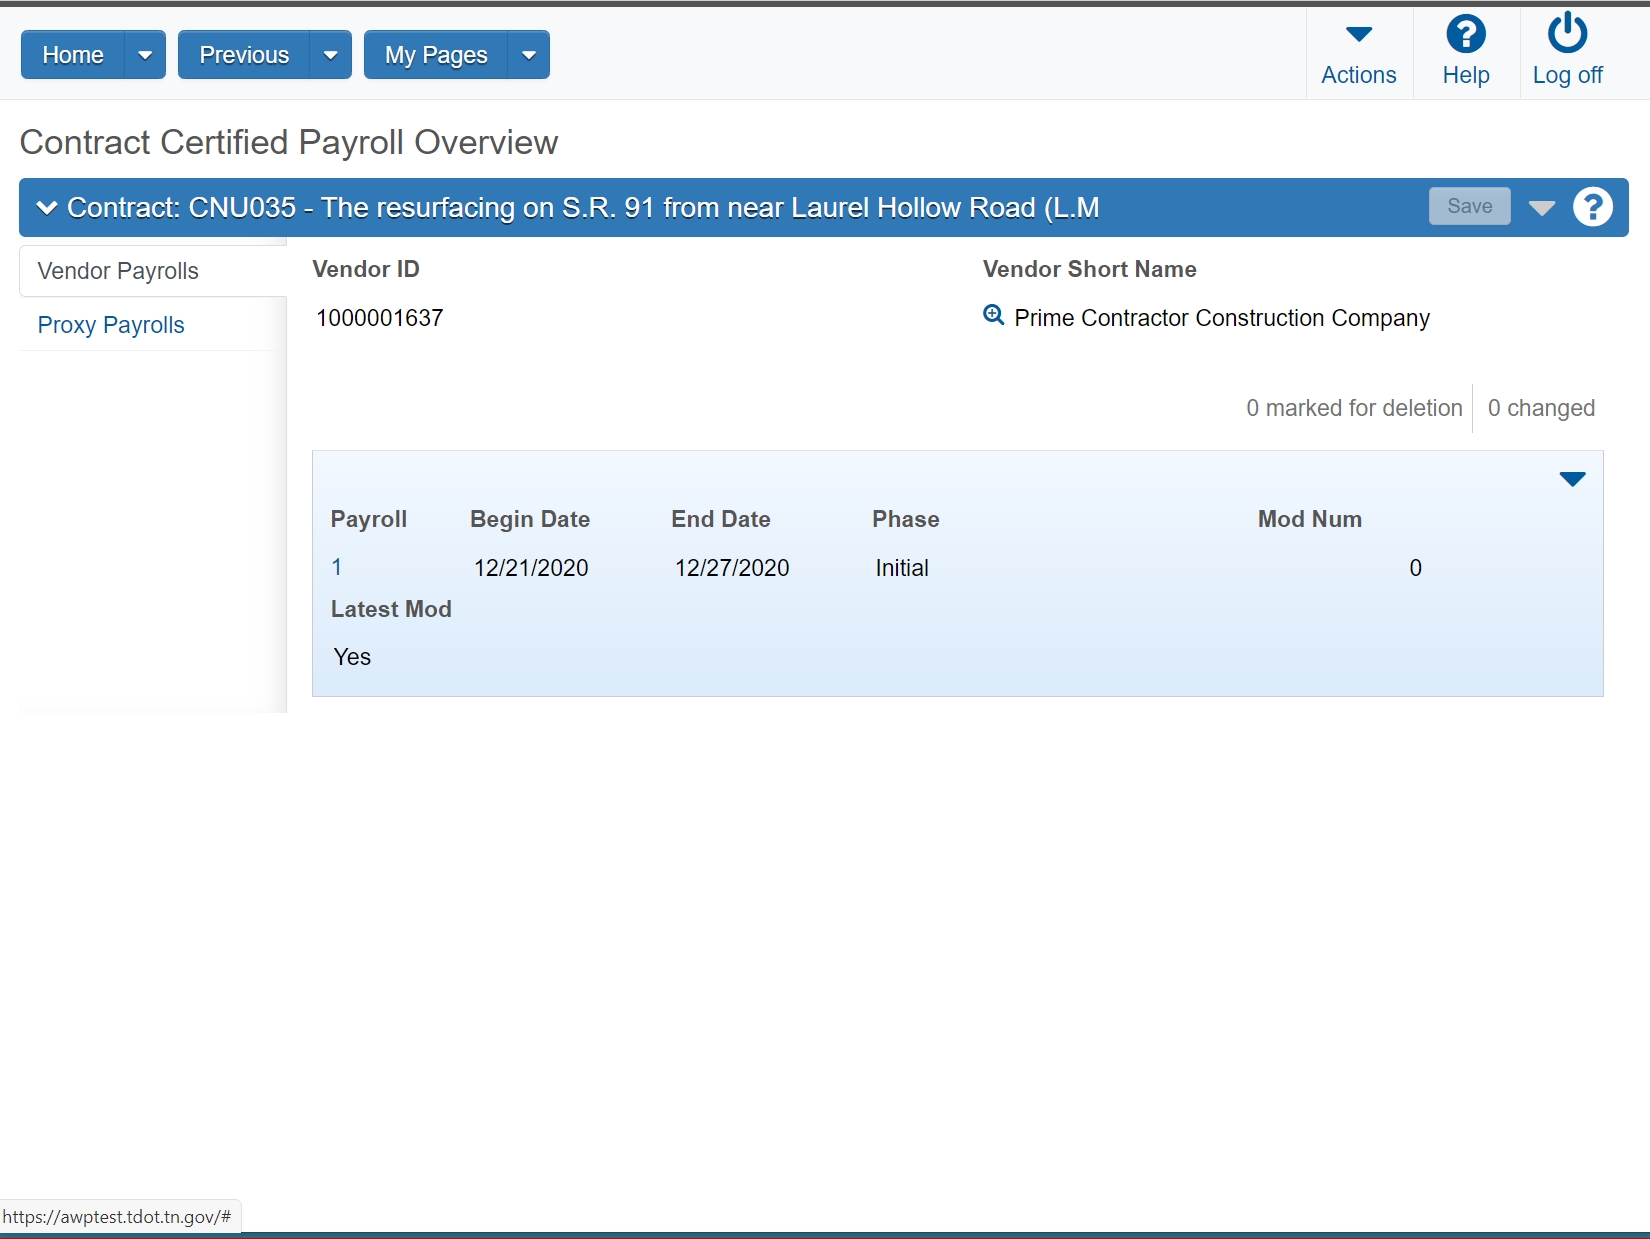
Task: Click the End Date column header
Action: pyautogui.click(x=721, y=519)
